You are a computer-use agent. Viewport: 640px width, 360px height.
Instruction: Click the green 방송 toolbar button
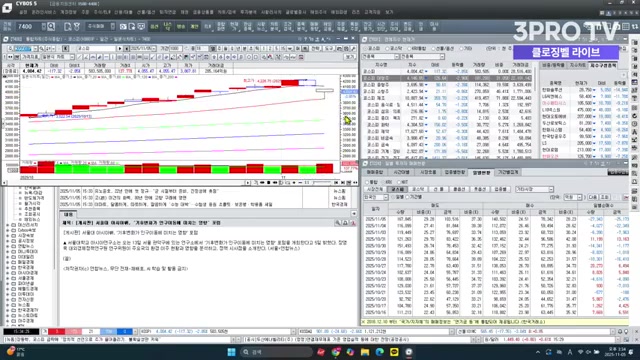[181, 27]
